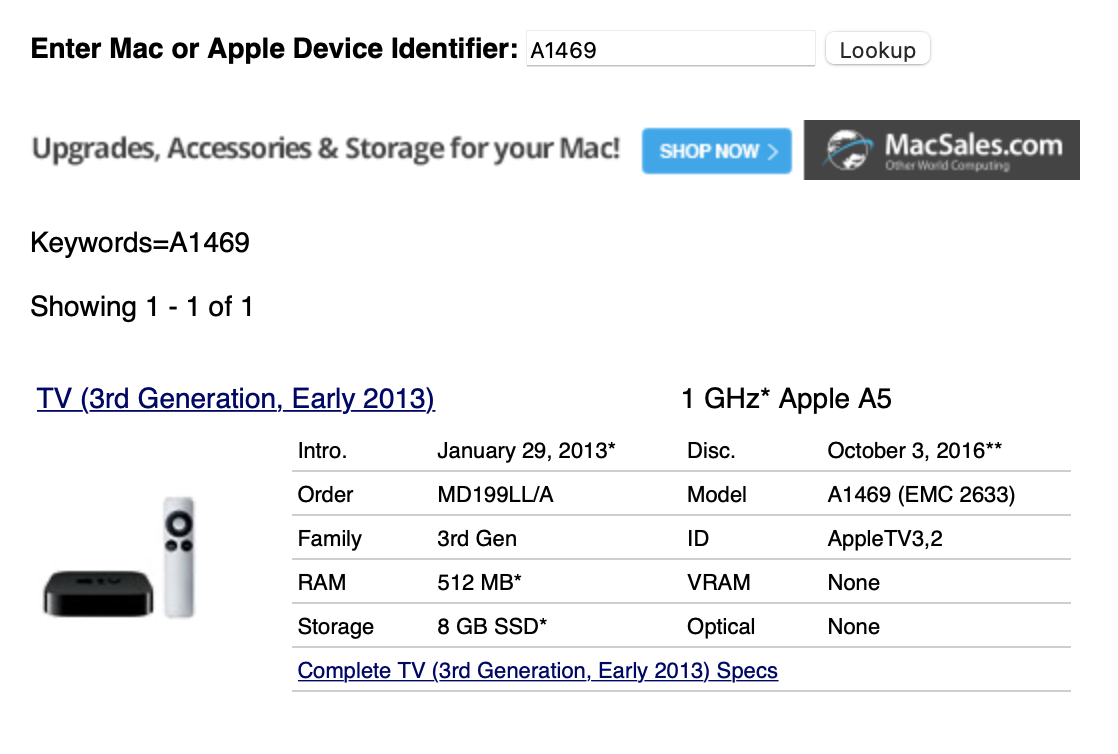Open the MacSales.com logo banner
This screenshot has height=754, width=1118.
tap(941, 150)
